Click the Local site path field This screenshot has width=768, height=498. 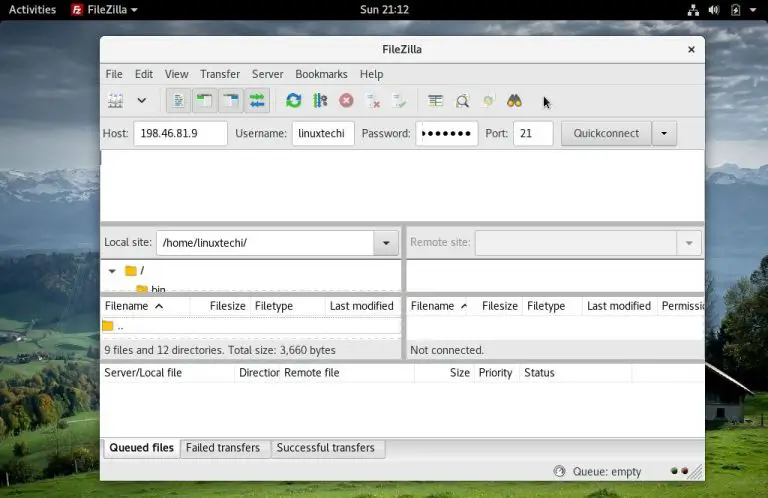[x=265, y=243]
